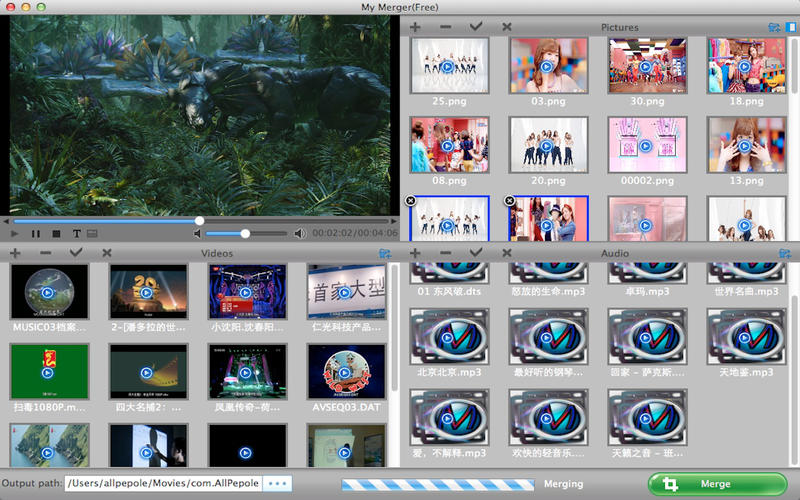Remove audio using the Audio minus icon
This screenshot has width=800, height=500.
click(445, 253)
